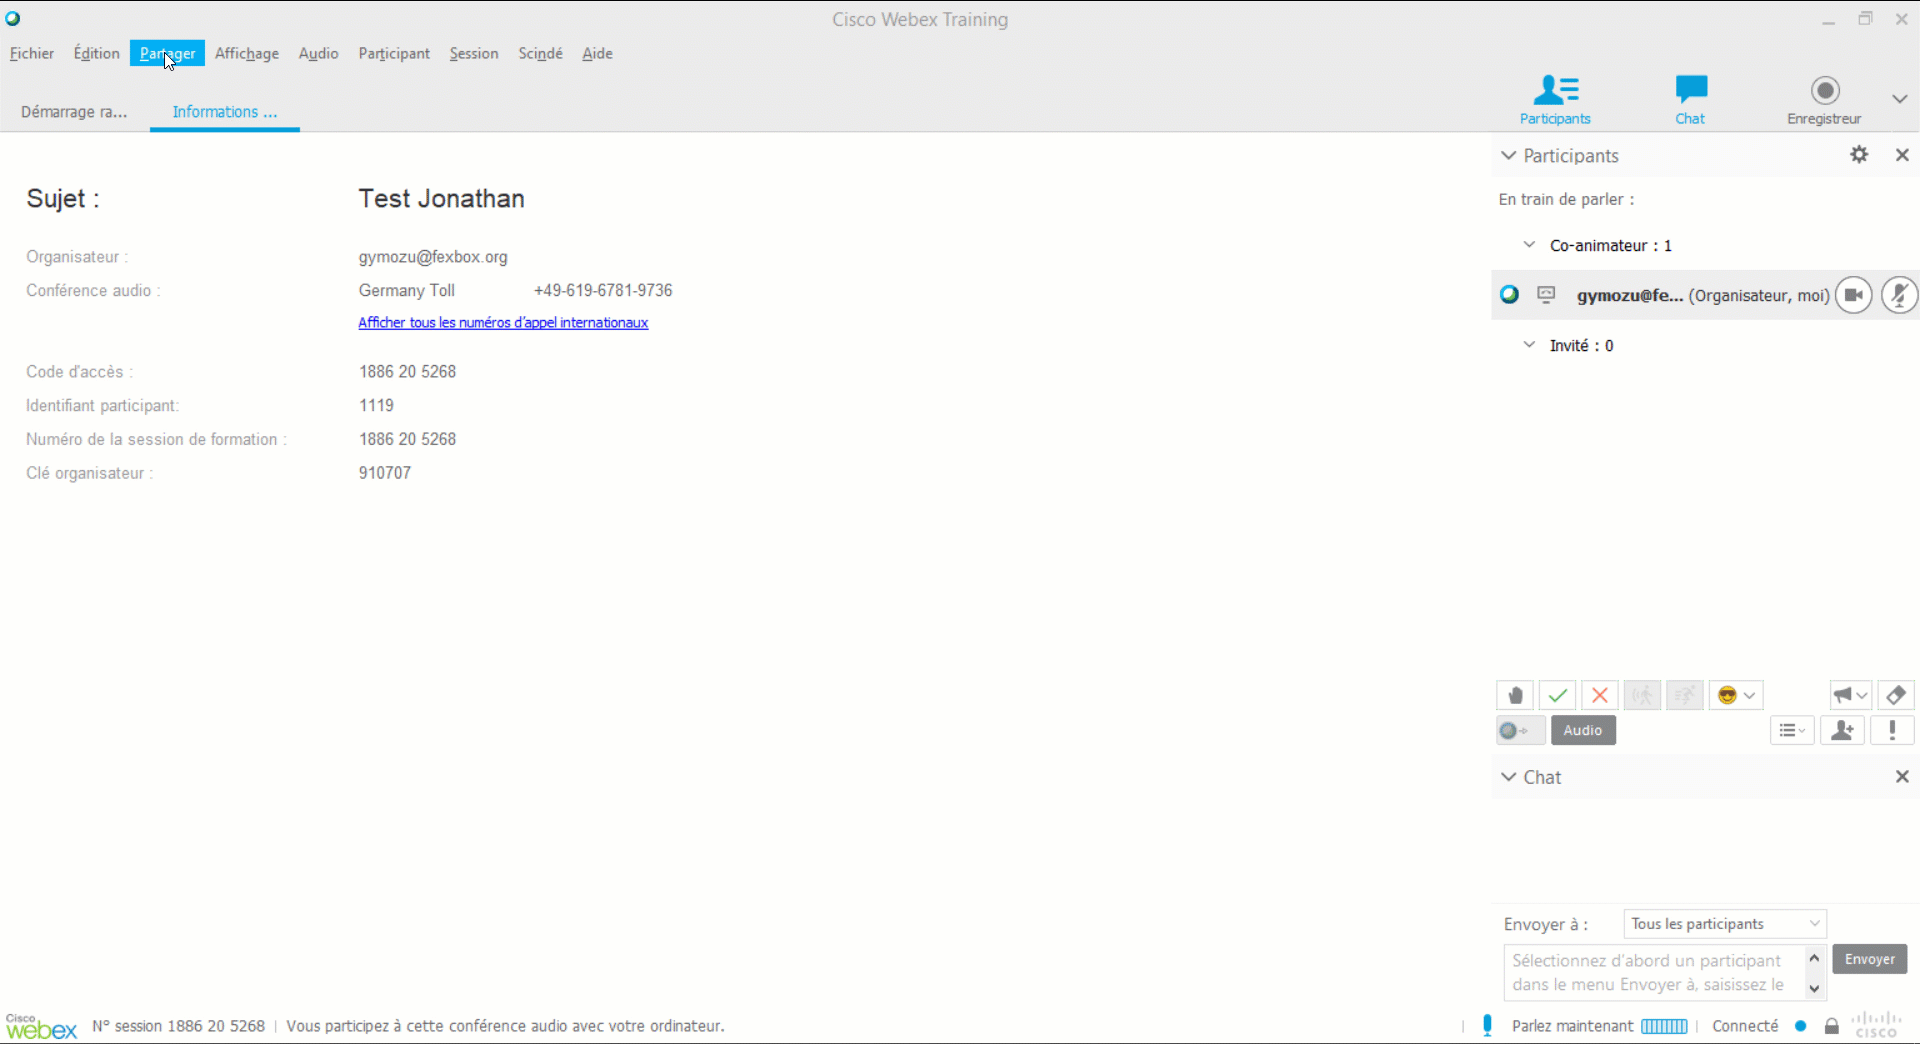Open the Partager menu

click(x=167, y=53)
